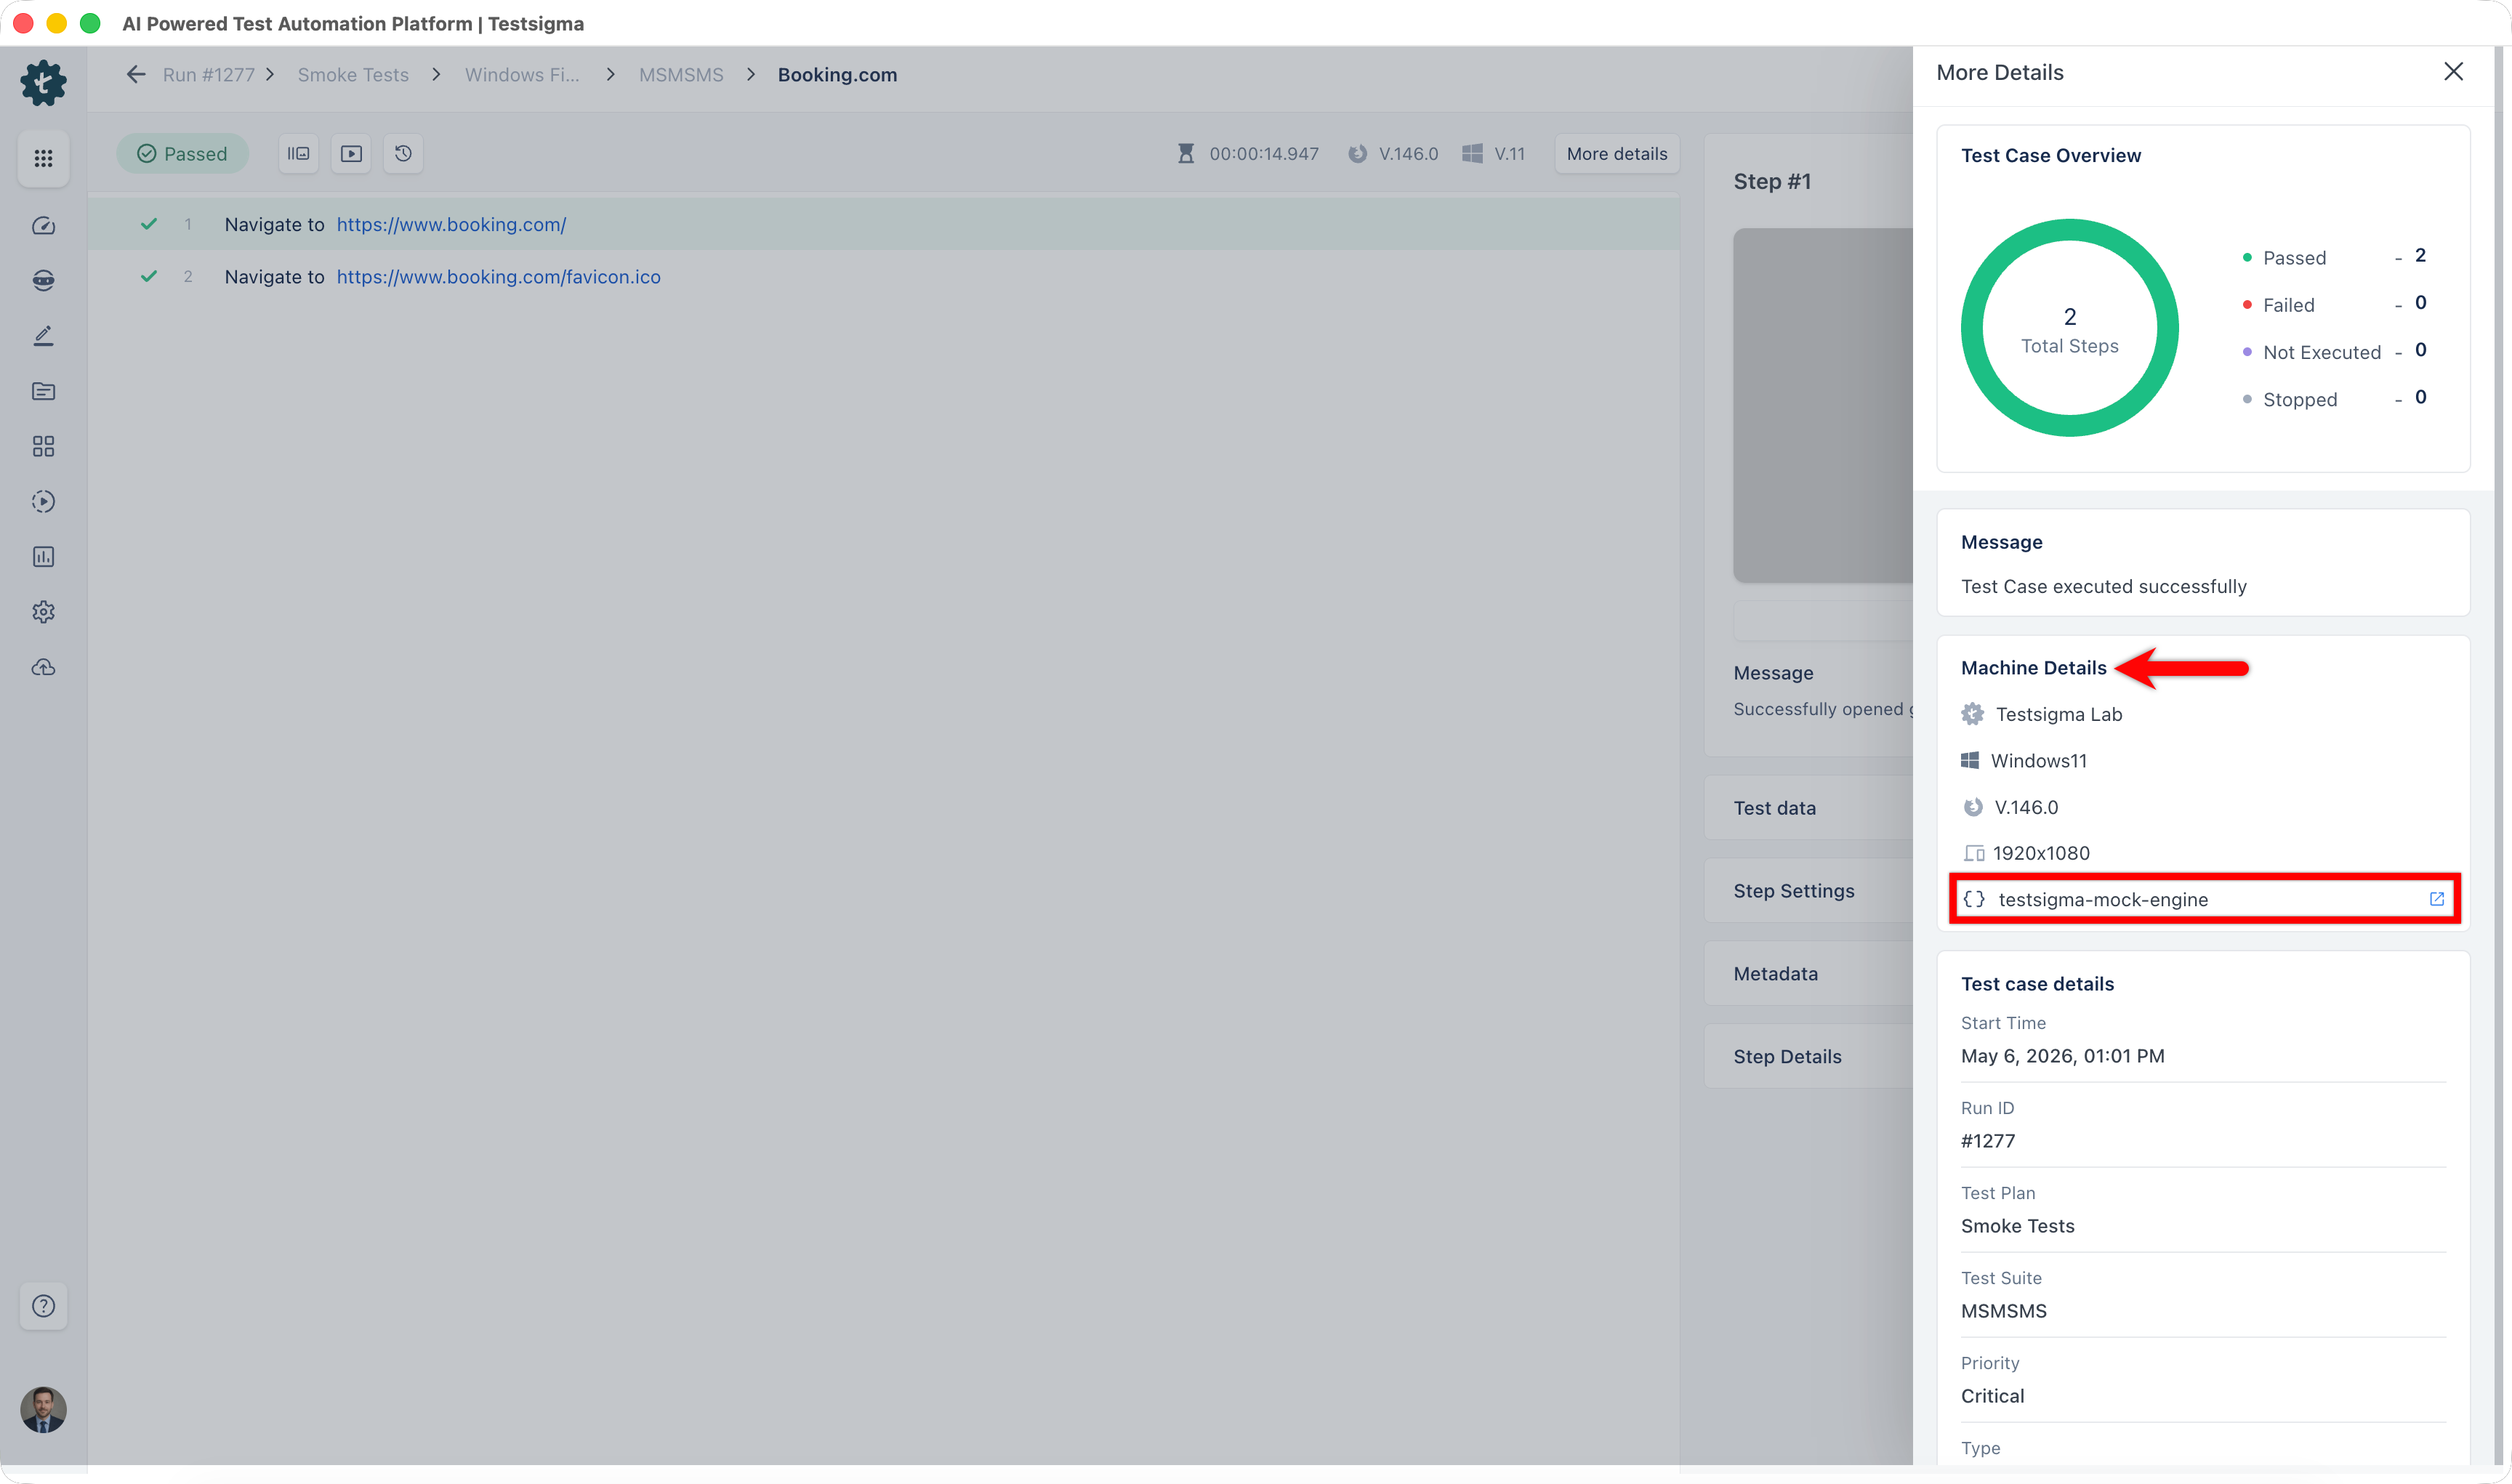Open the Dashboard gauge icon in sidebar
The width and height of the screenshot is (2512, 1484).
click(x=43, y=226)
